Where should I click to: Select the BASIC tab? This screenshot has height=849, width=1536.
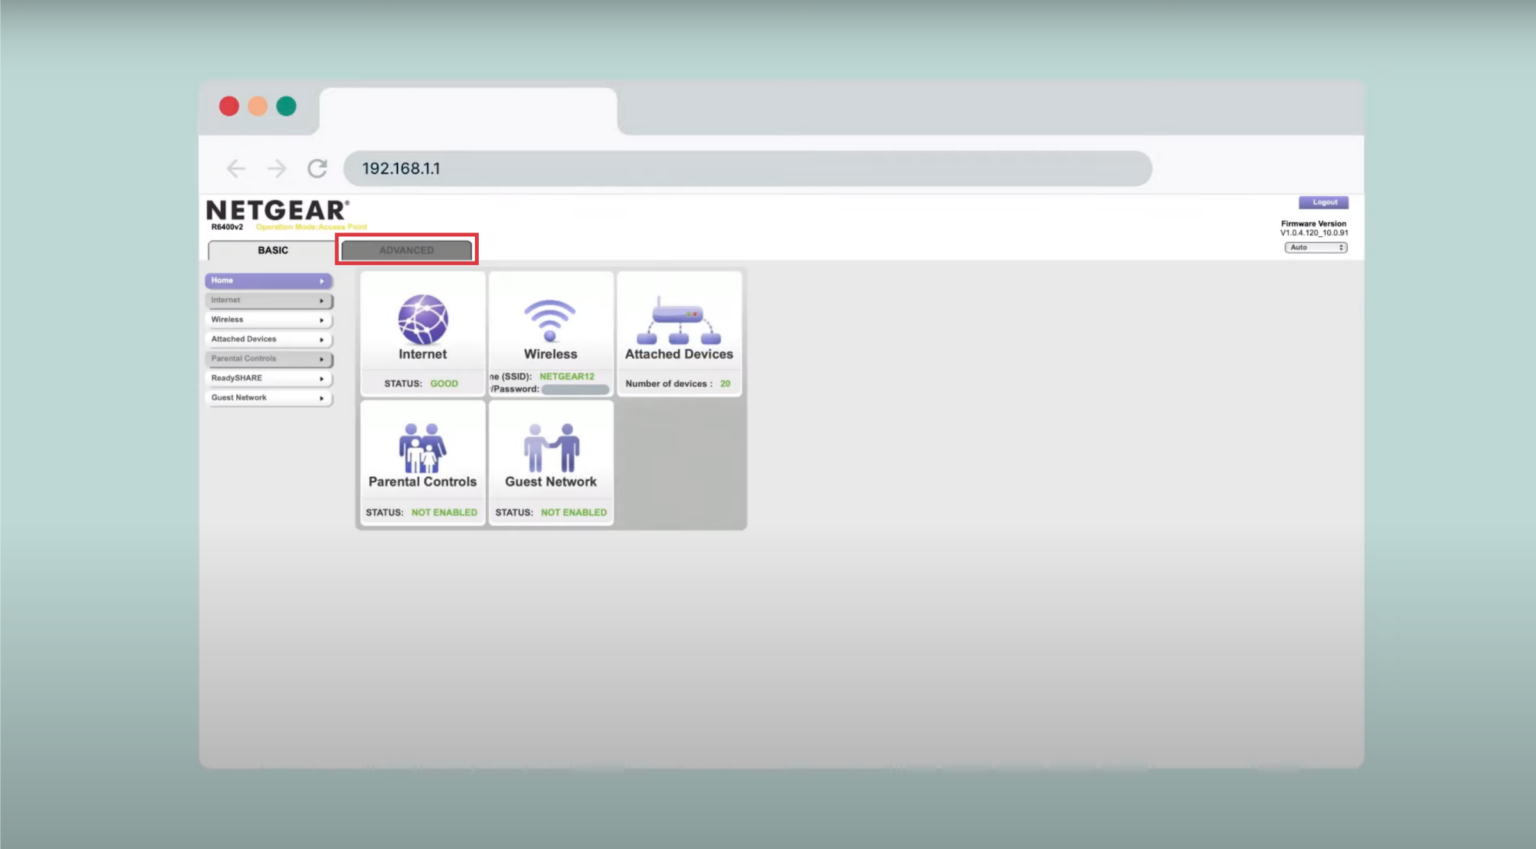[272, 250]
